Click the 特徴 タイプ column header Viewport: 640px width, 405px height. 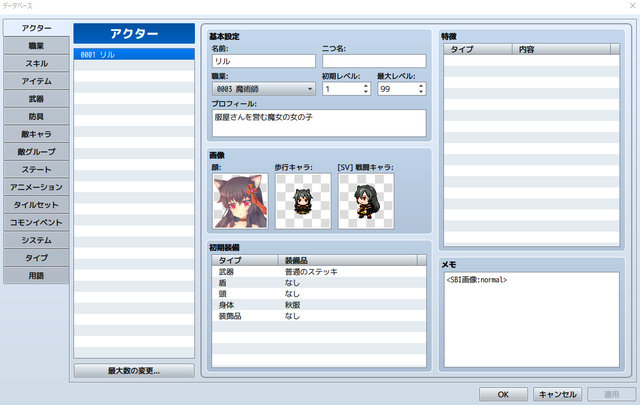[x=478, y=49]
